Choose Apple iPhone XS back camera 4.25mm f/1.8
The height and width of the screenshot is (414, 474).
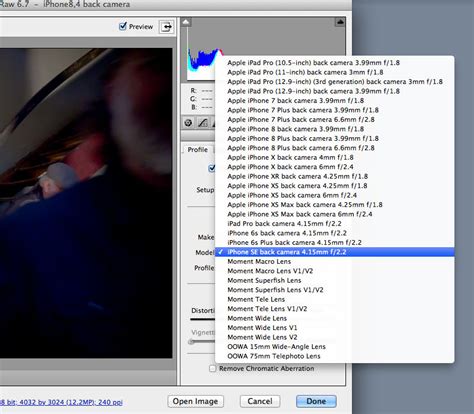[x=335, y=186]
